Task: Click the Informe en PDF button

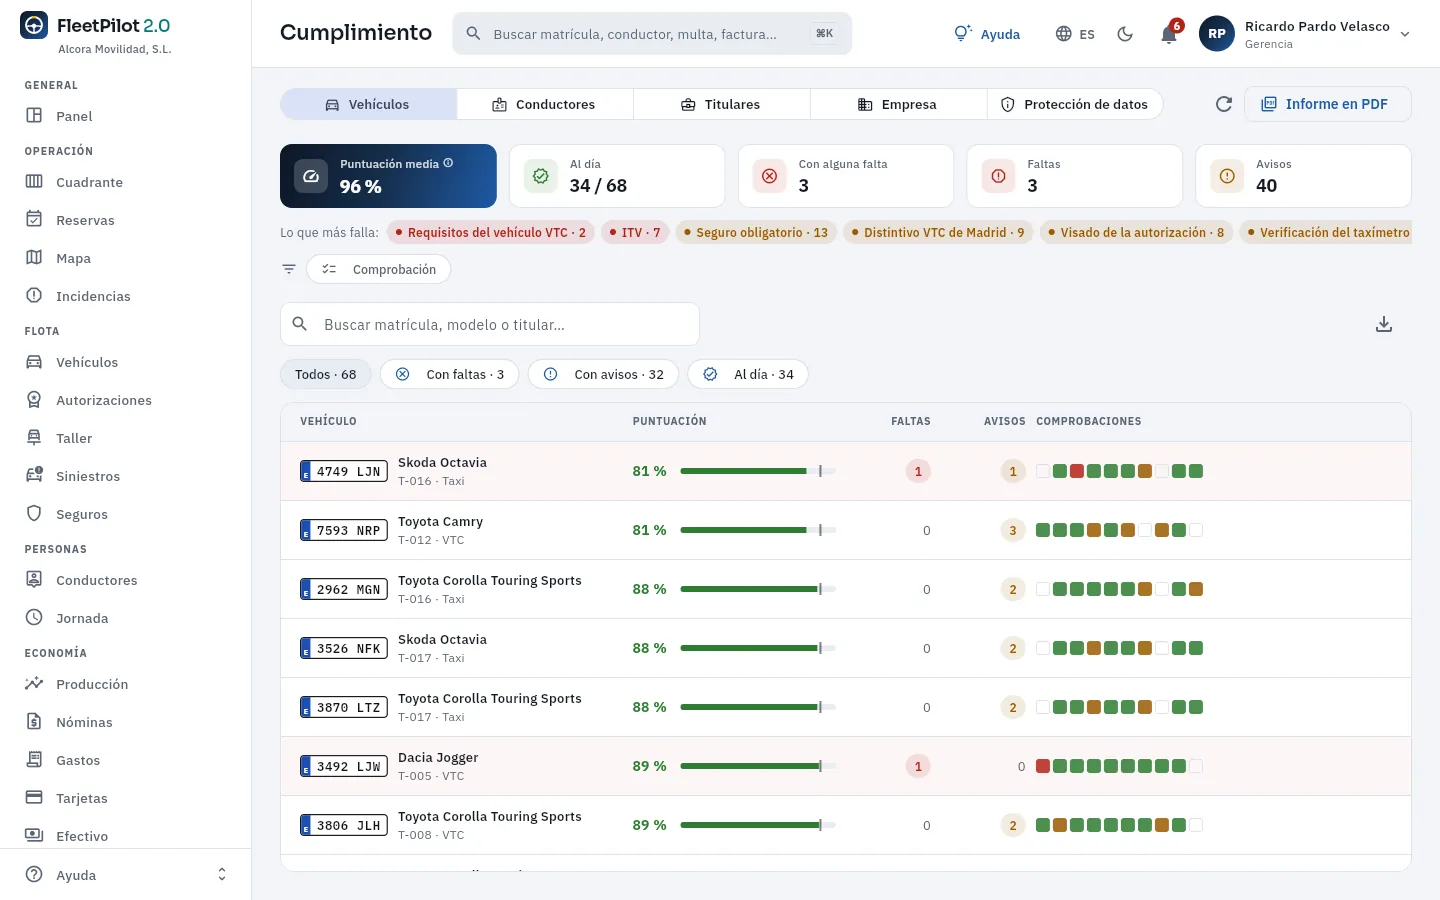Action: pos(1328,104)
